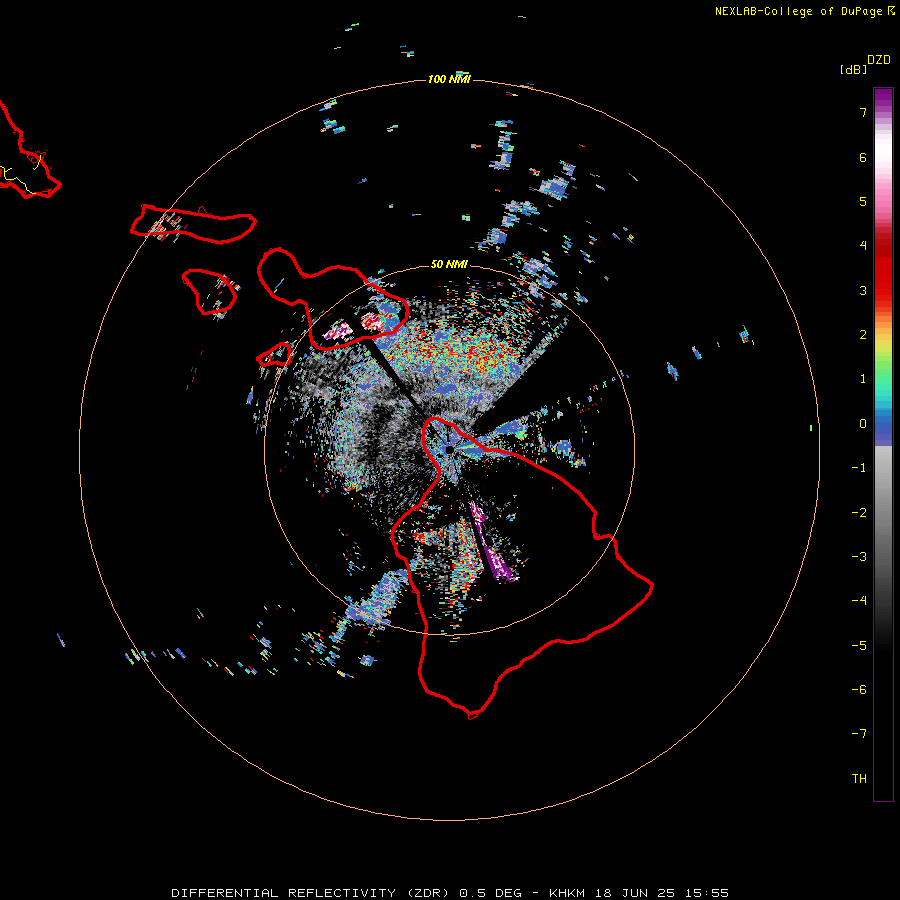Click the 0 value on color scale
Screen dimensions: 900x900
[863, 424]
